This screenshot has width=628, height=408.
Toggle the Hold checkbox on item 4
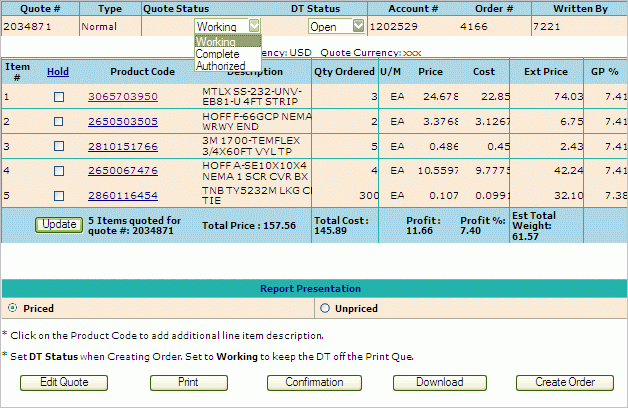pos(58,171)
